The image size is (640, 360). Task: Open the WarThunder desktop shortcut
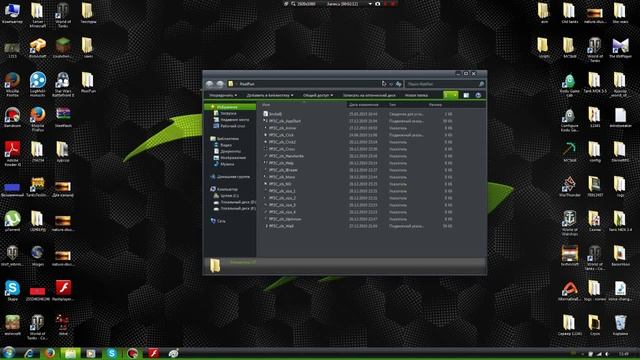click(569, 187)
